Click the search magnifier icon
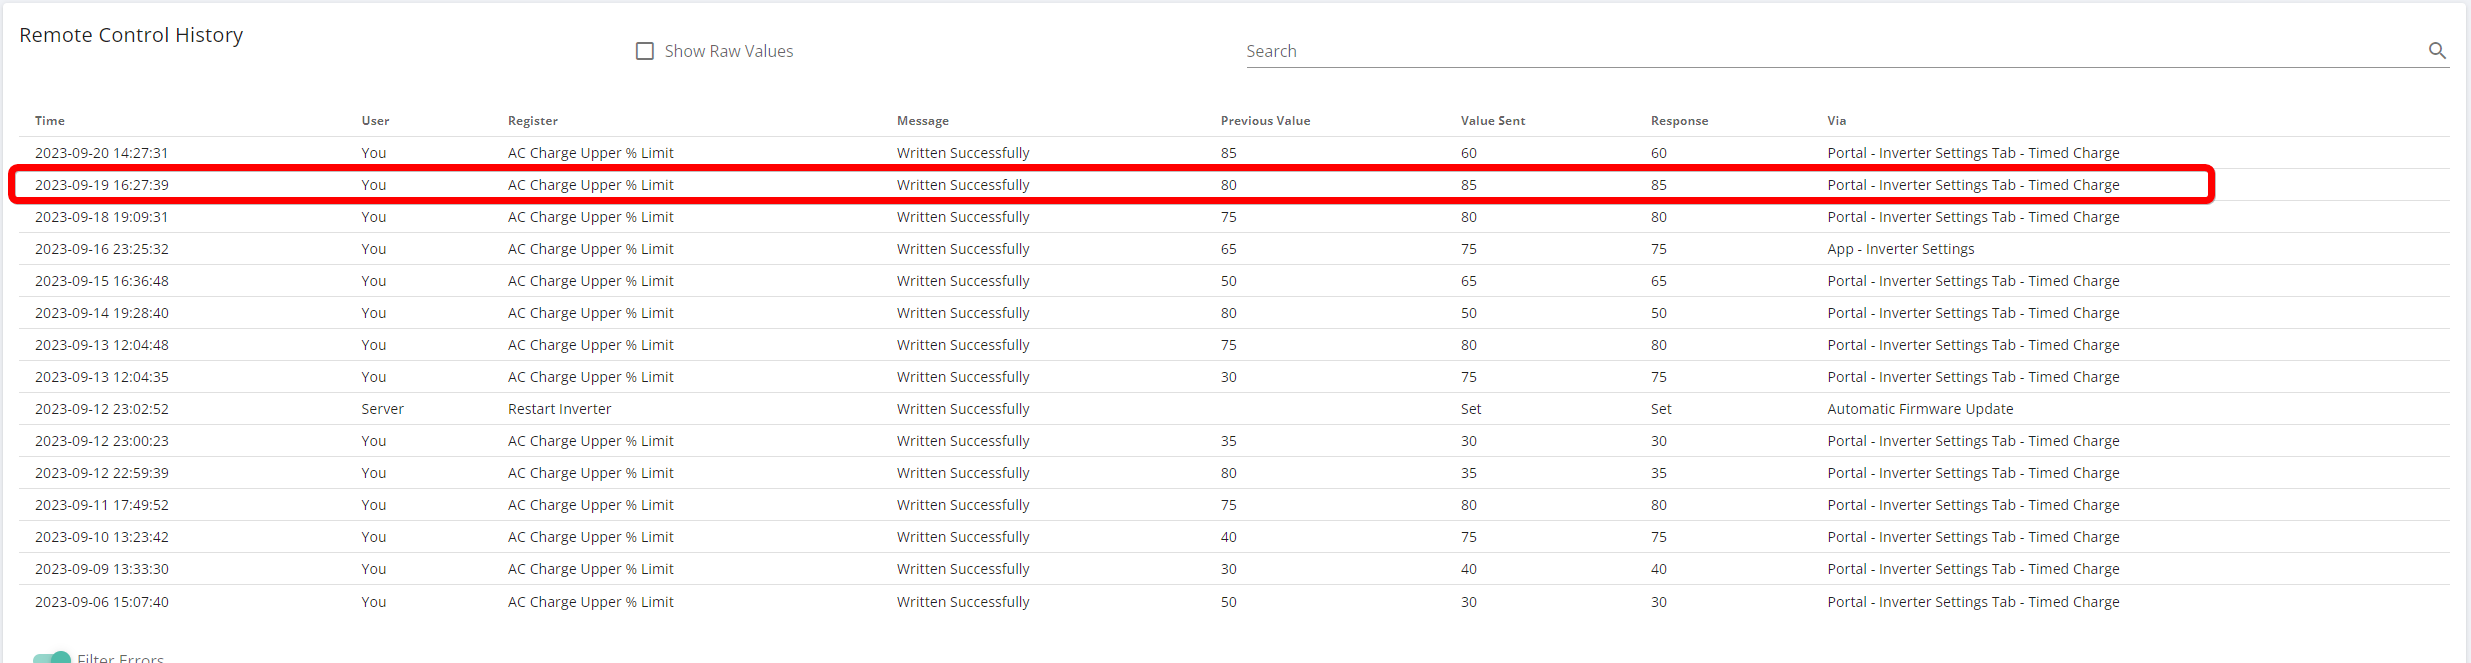This screenshot has height=663, width=2471. [x=2437, y=51]
